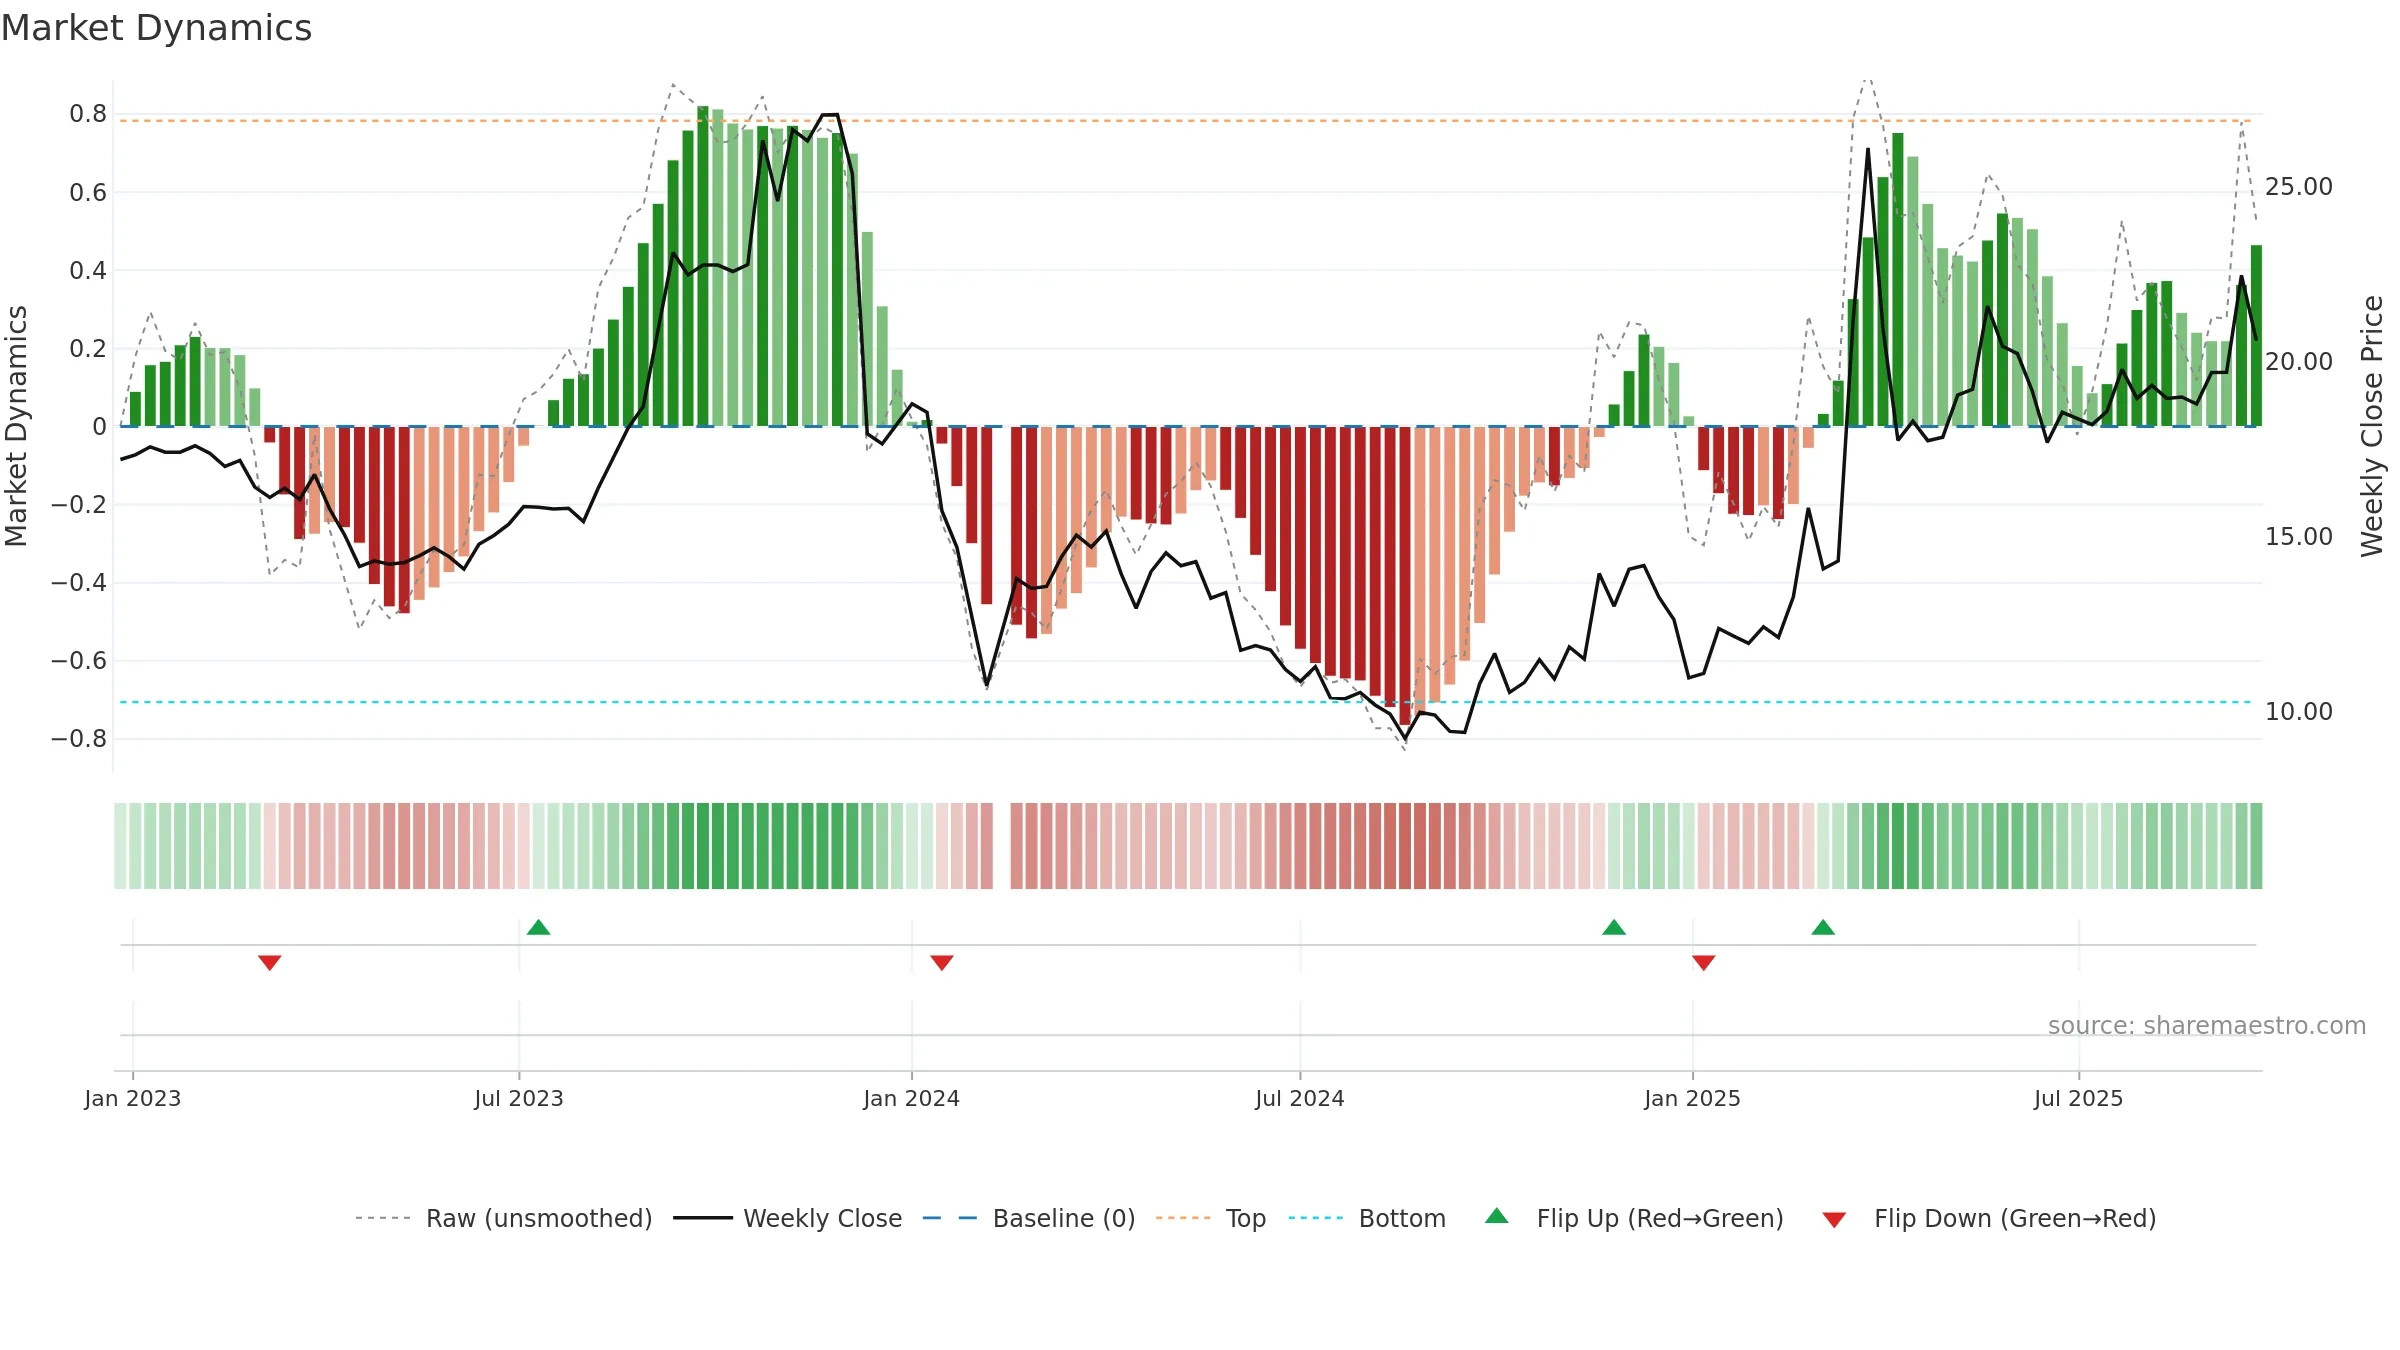Click the last green bar at far right
The height and width of the screenshot is (1350, 2400).
tap(2256, 336)
